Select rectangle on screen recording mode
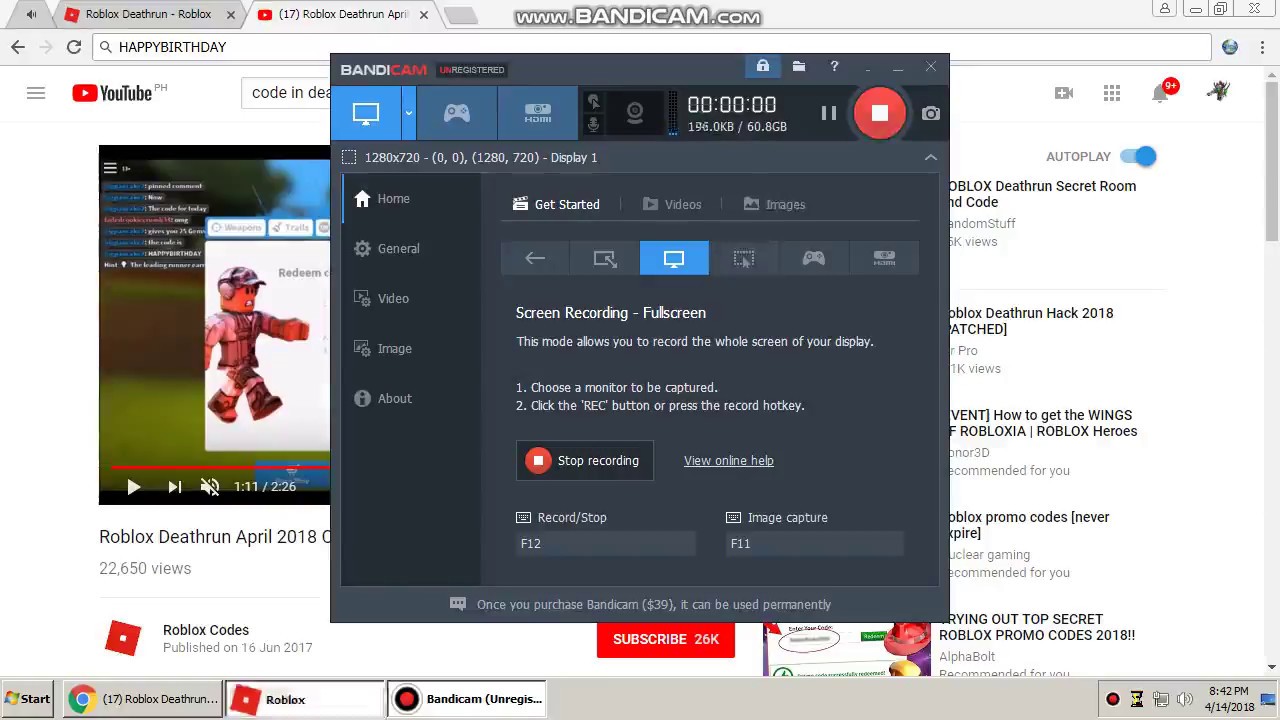The width and height of the screenshot is (1280, 720). click(x=604, y=258)
